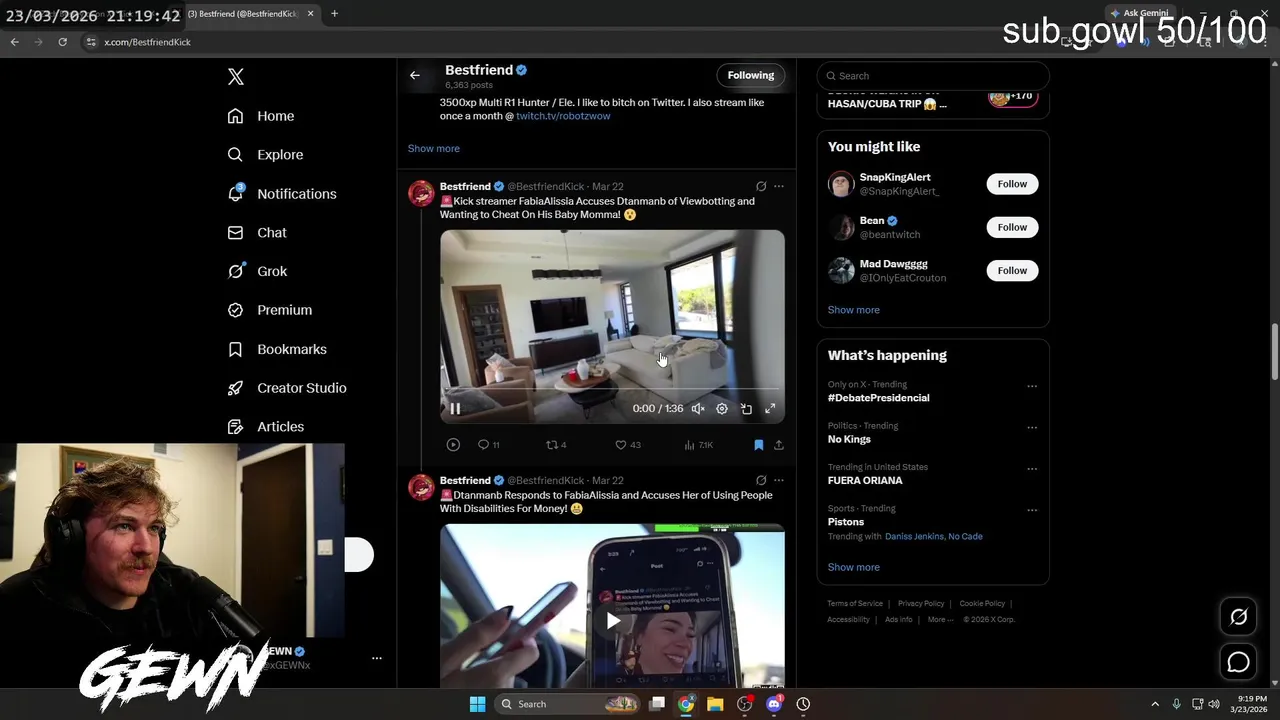This screenshot has width=1280, height=720.
Task: Open Bookmarks in sidebar
Action: [277, 349]
